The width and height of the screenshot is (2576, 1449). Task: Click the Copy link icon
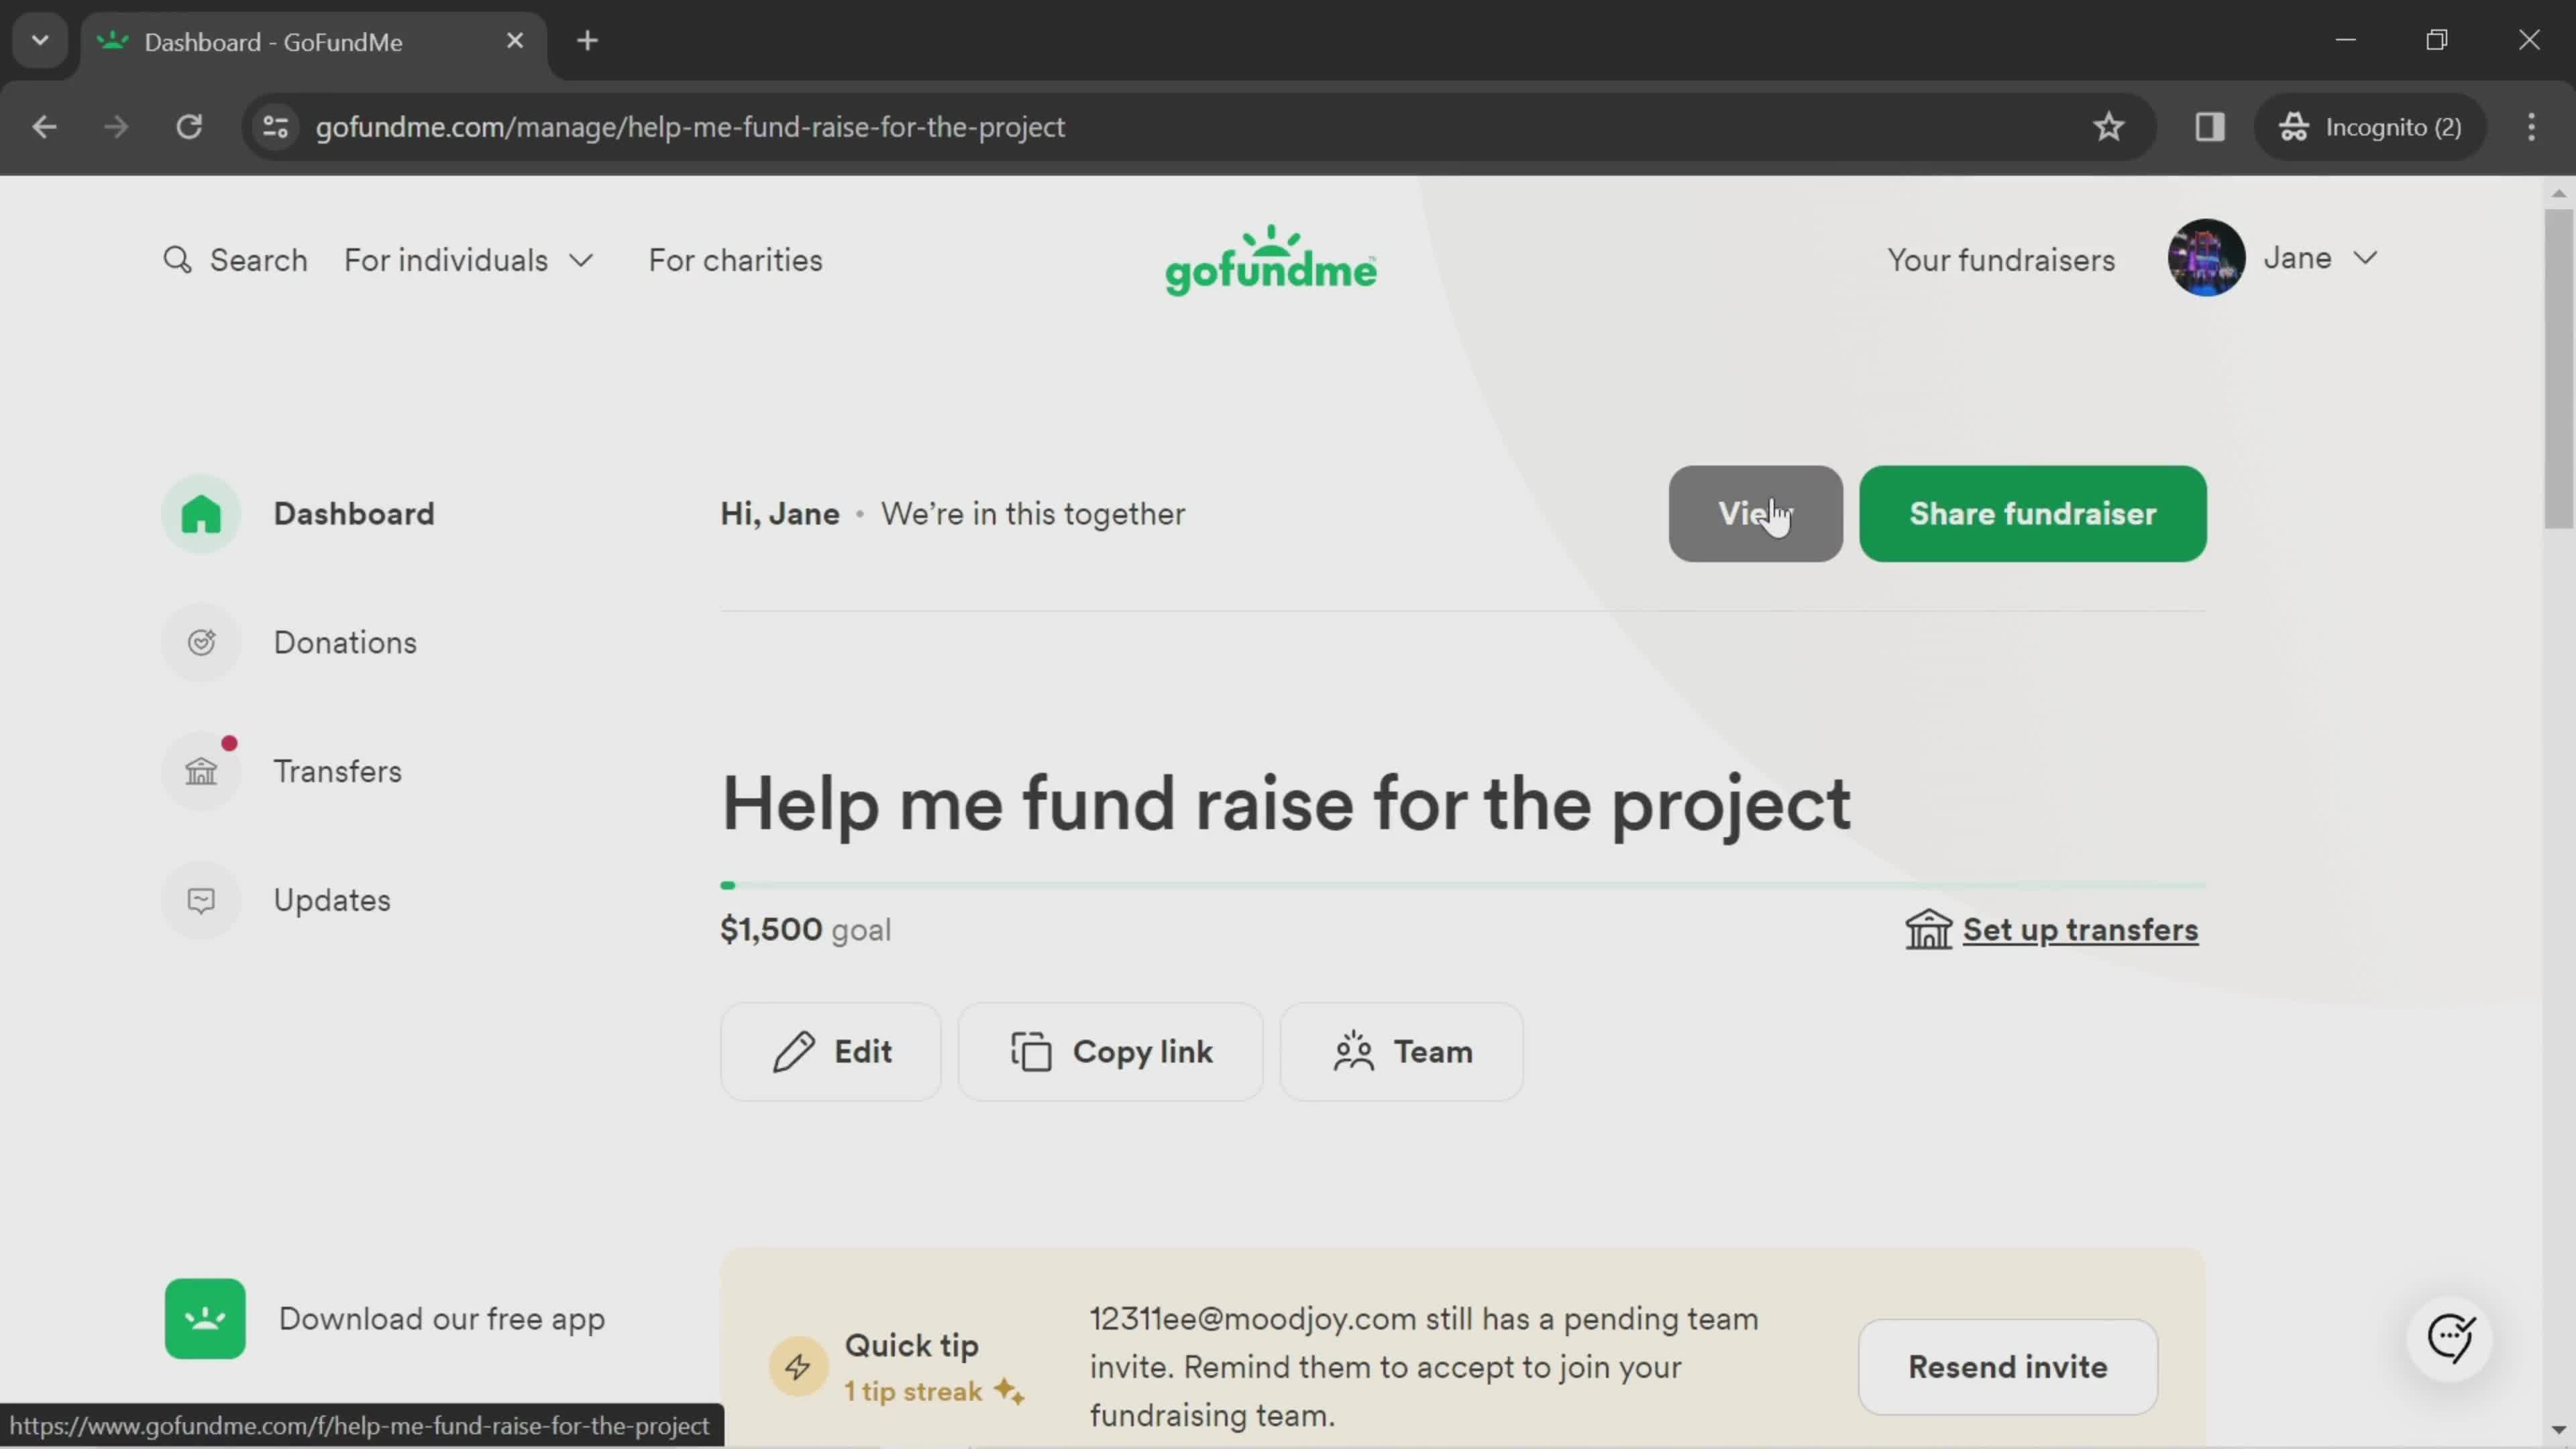1028,1051
